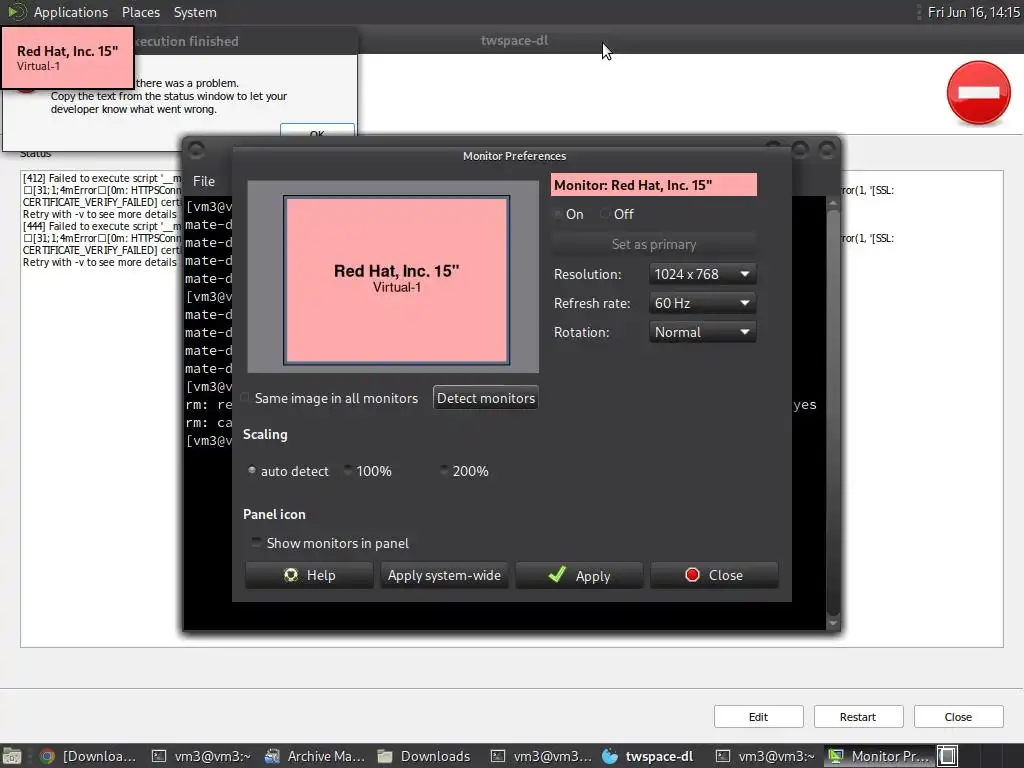Select the Off monitor radio button
This screenshot has height=768, width=1024.
tap(605, 214)
